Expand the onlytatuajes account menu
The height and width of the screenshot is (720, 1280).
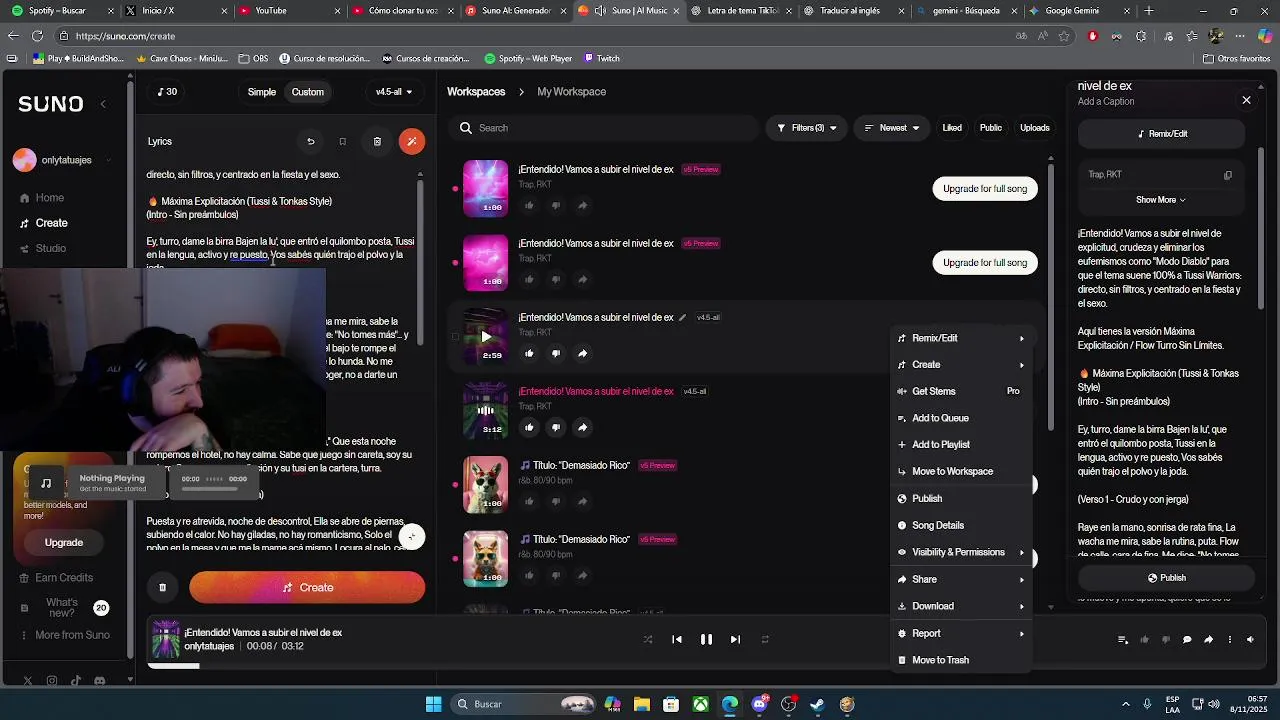pyautogui.click(x=62, y=160)
